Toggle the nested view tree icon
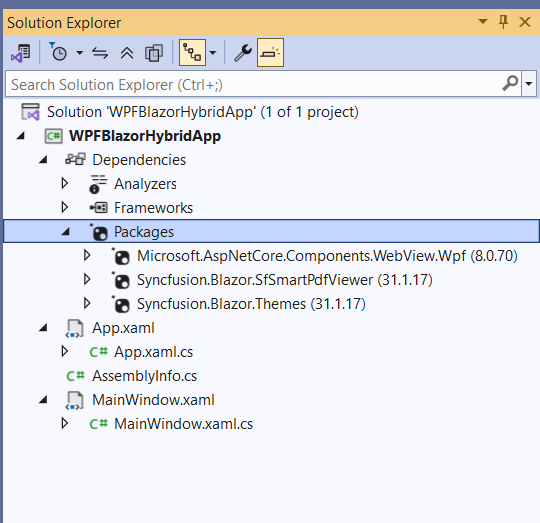This screenshot has height=523, width=540. (x=192, y=53)
